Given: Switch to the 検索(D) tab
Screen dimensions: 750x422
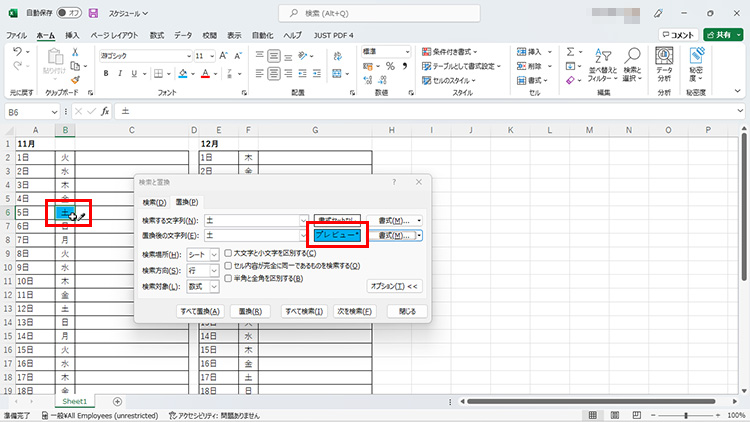Looking at the screenshot, I should (x=155, y=202).
